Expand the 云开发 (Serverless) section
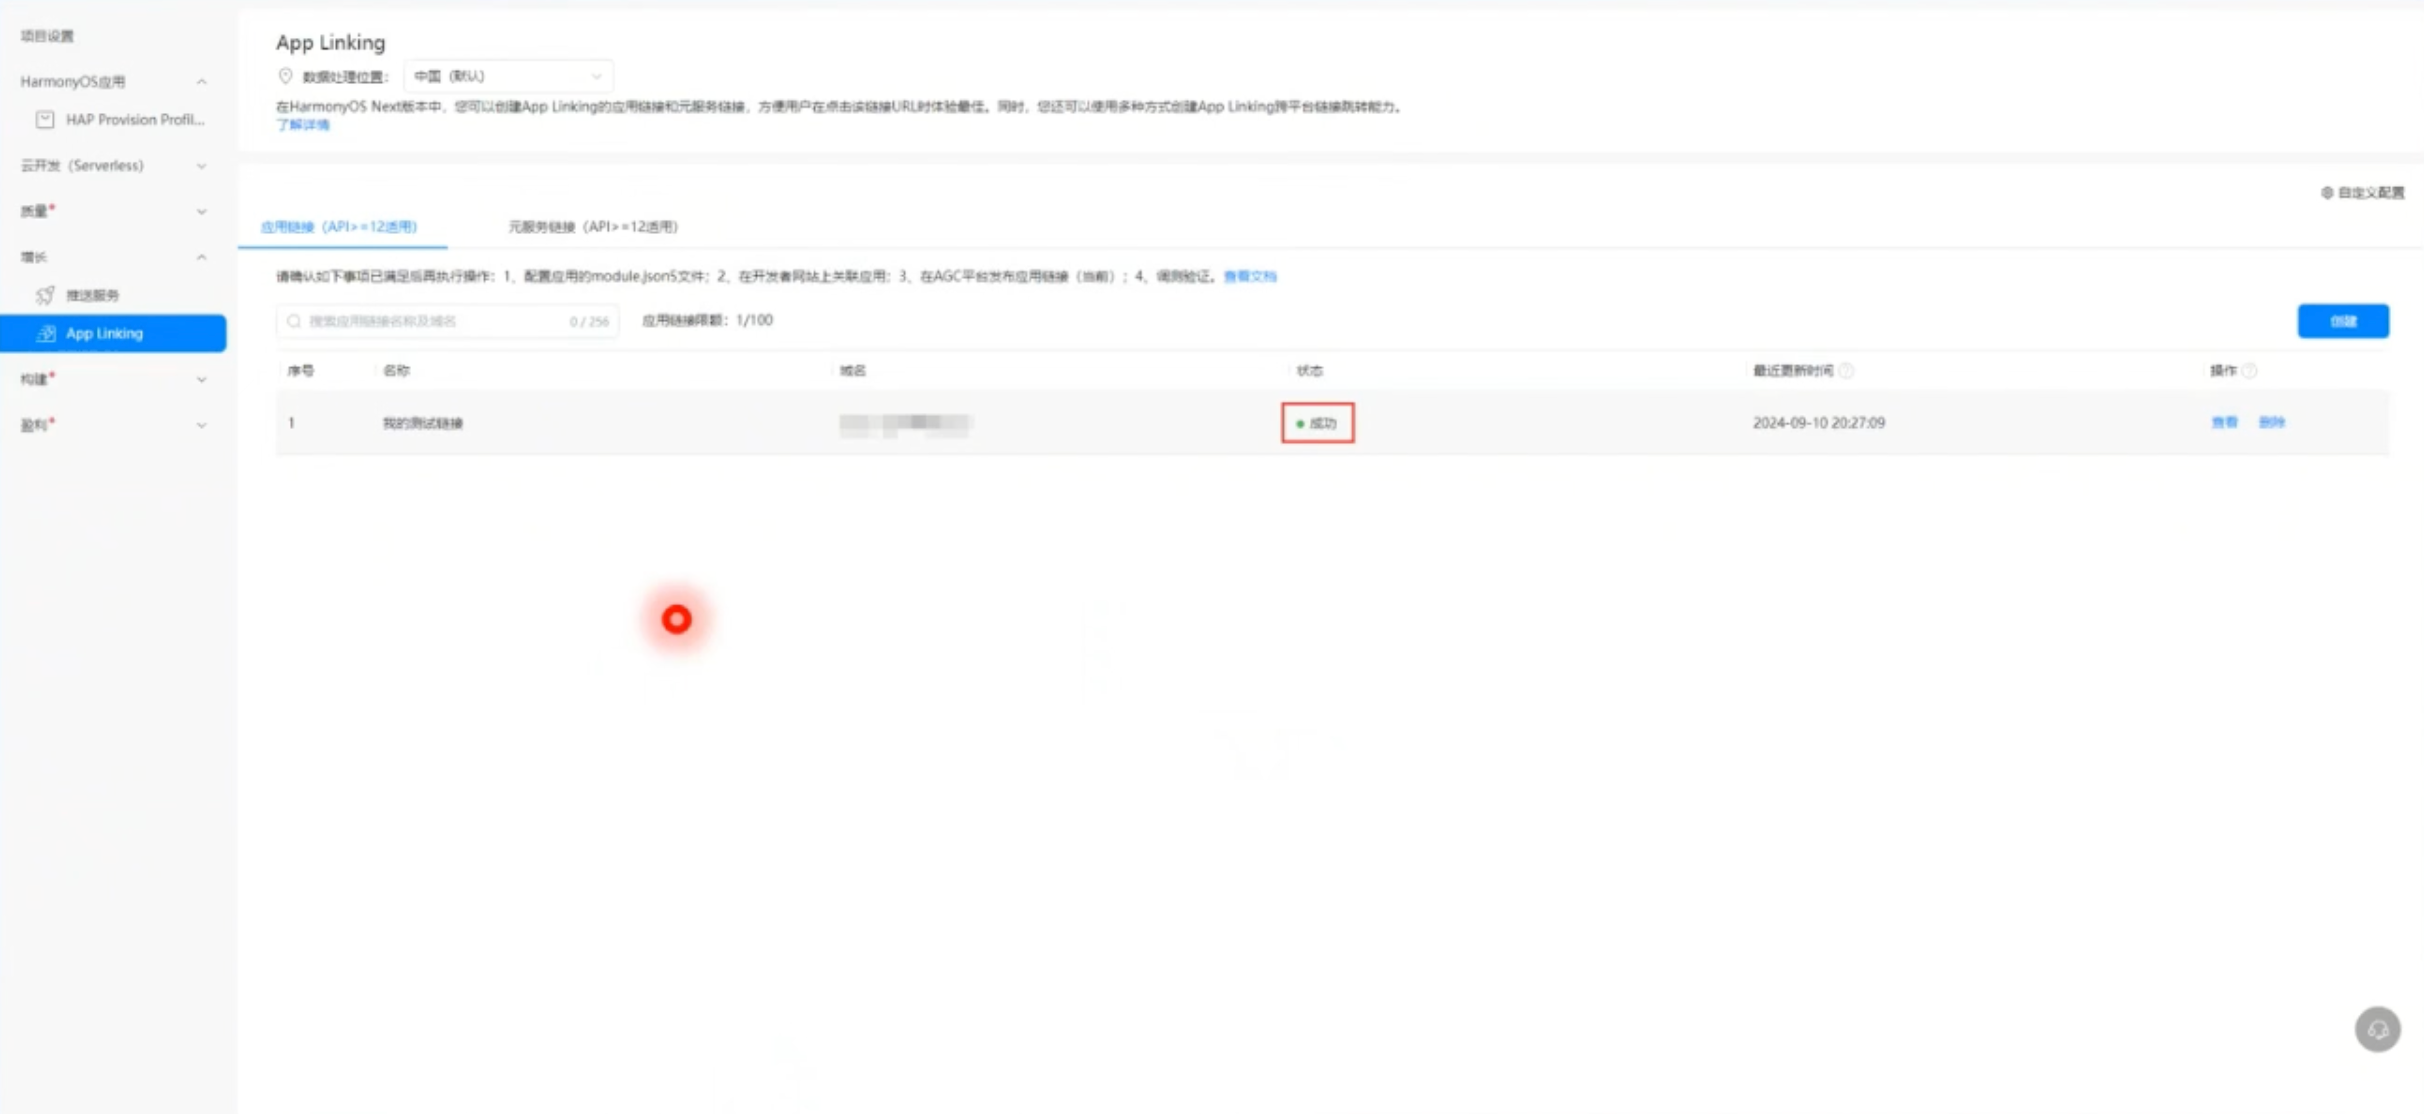 pyautogui.click(x=202, y=166)
